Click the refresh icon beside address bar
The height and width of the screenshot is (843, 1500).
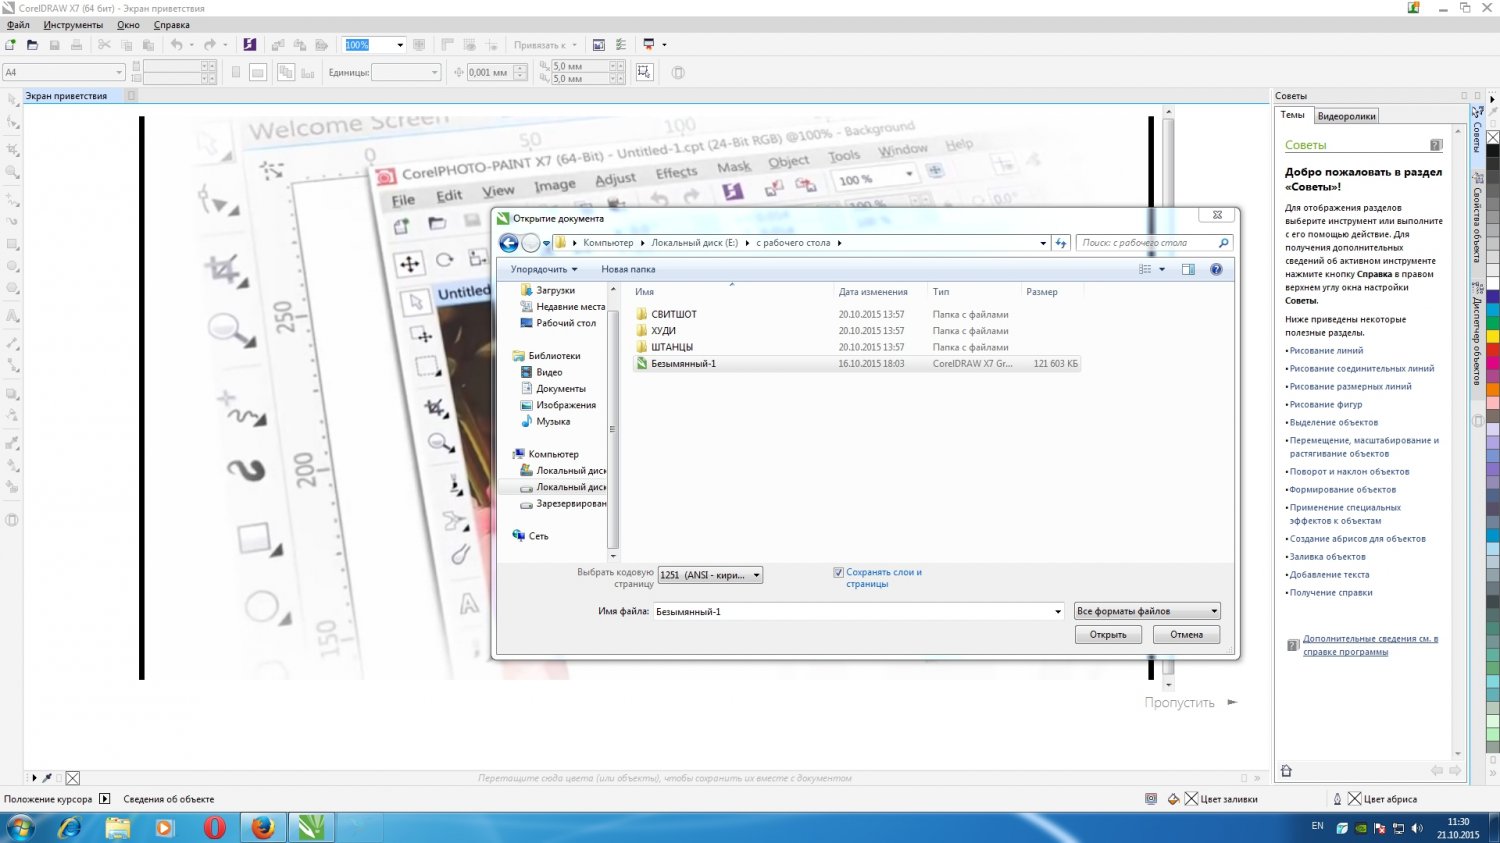pyautogui.click(x=1061, y=243)
